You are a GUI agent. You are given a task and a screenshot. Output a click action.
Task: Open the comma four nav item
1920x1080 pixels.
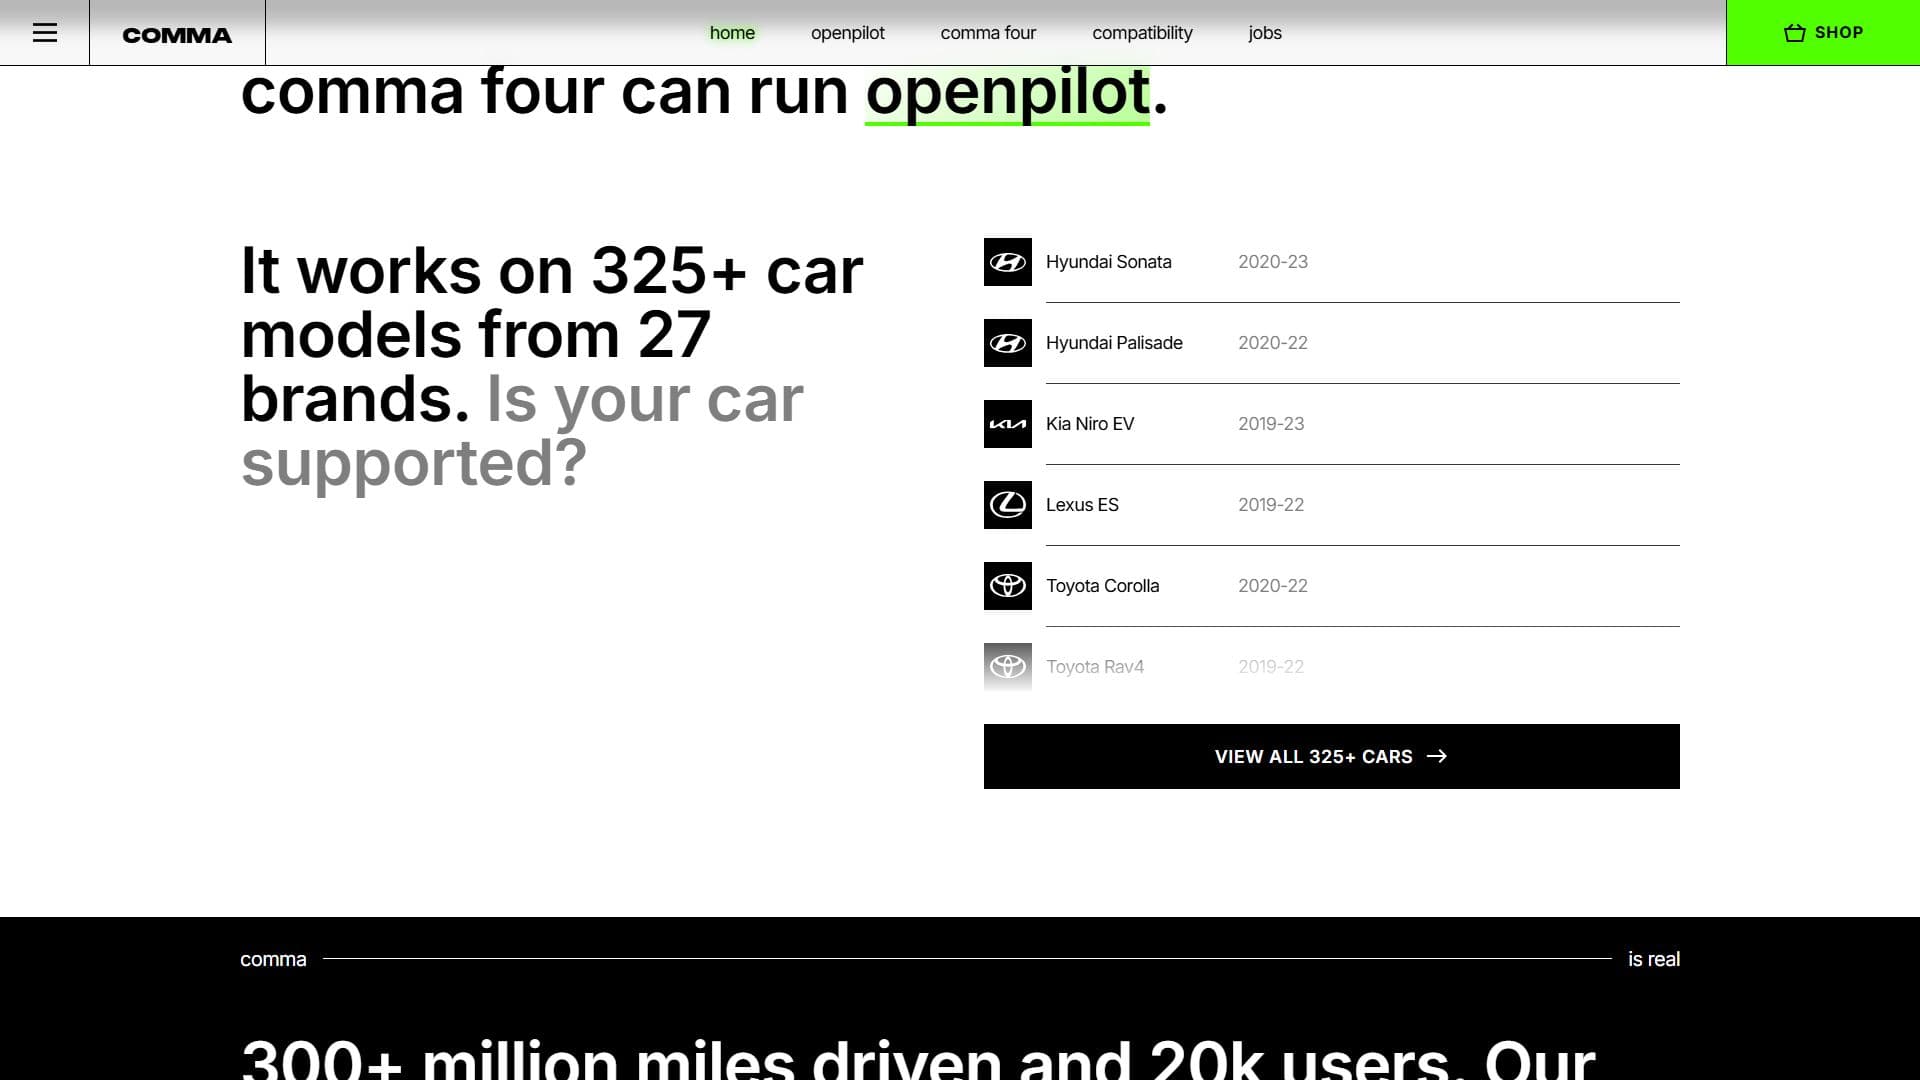point(988,33)
